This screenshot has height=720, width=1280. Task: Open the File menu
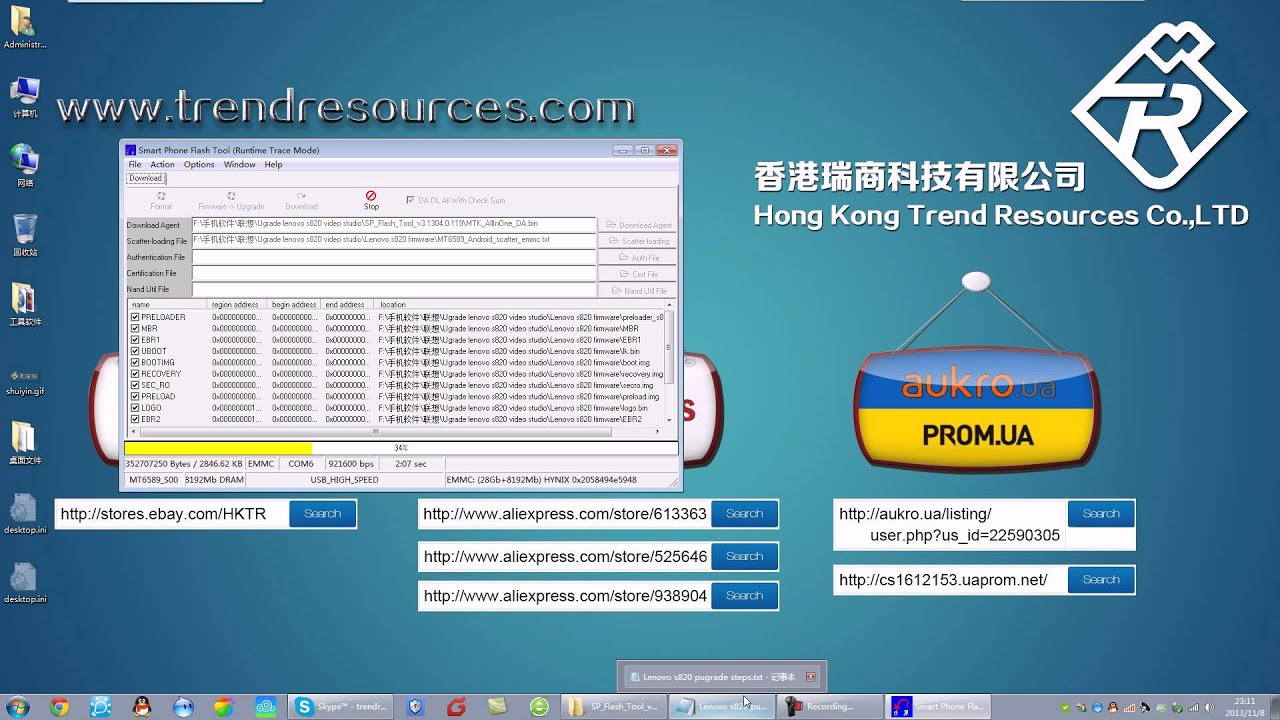[x=135, y=164]
